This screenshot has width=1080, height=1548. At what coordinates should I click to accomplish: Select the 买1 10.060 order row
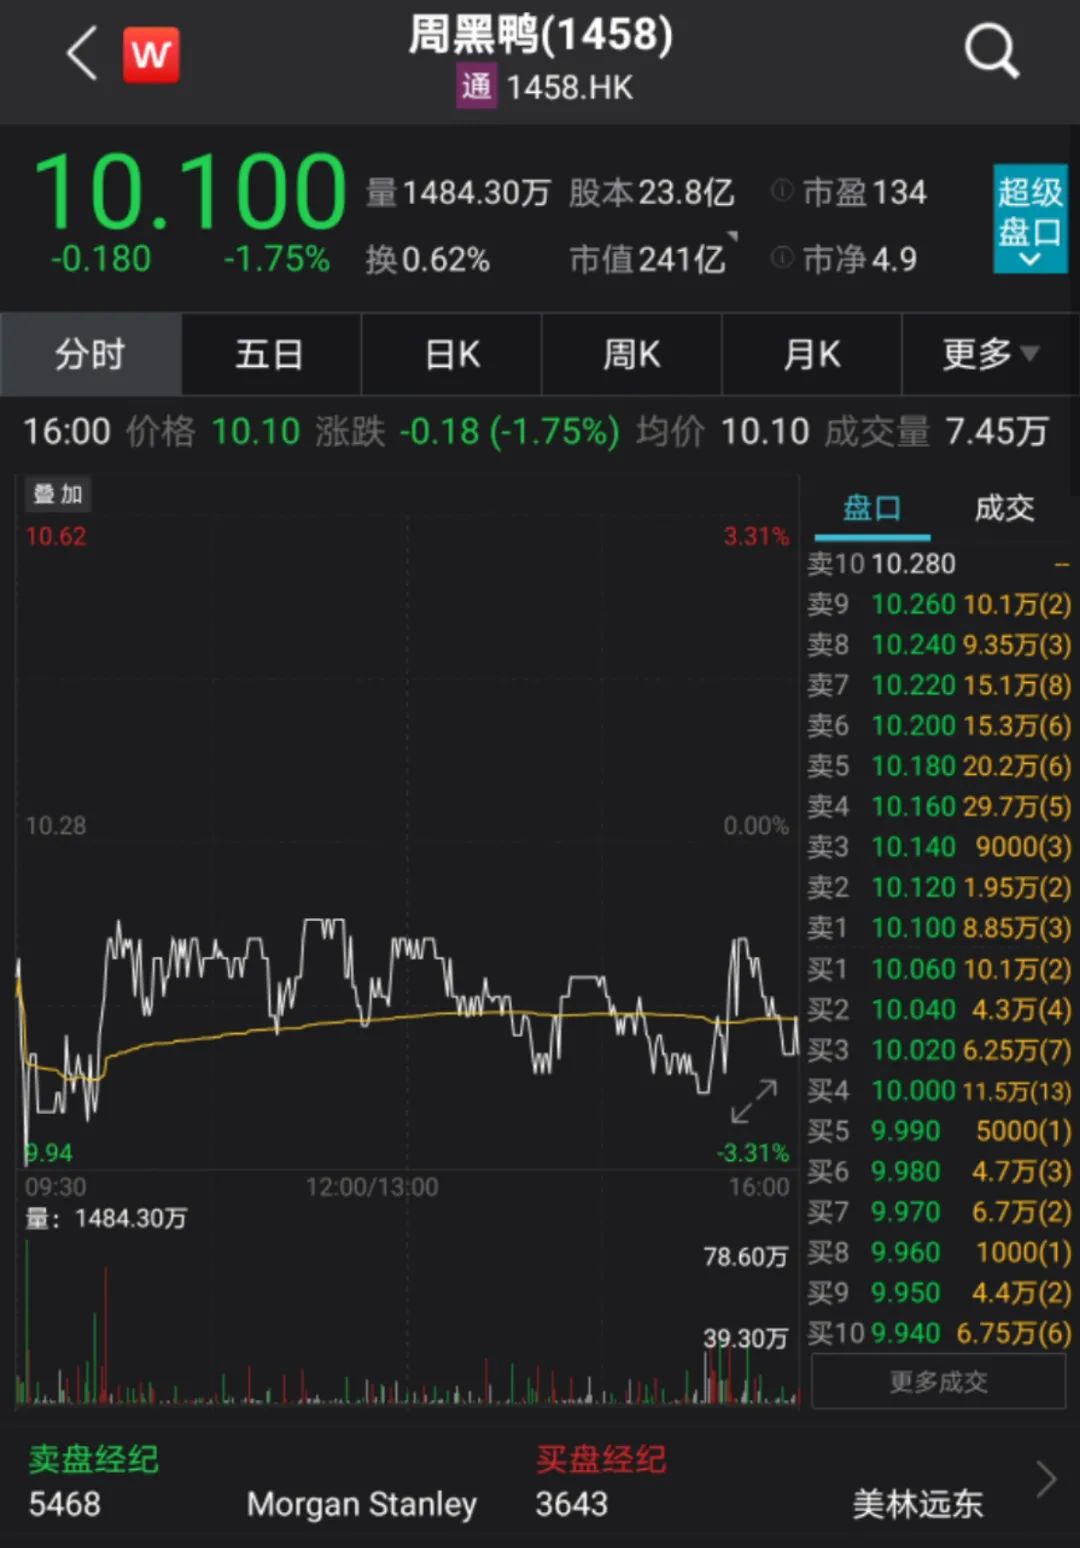pyautogui.click(x=938, y=969)
